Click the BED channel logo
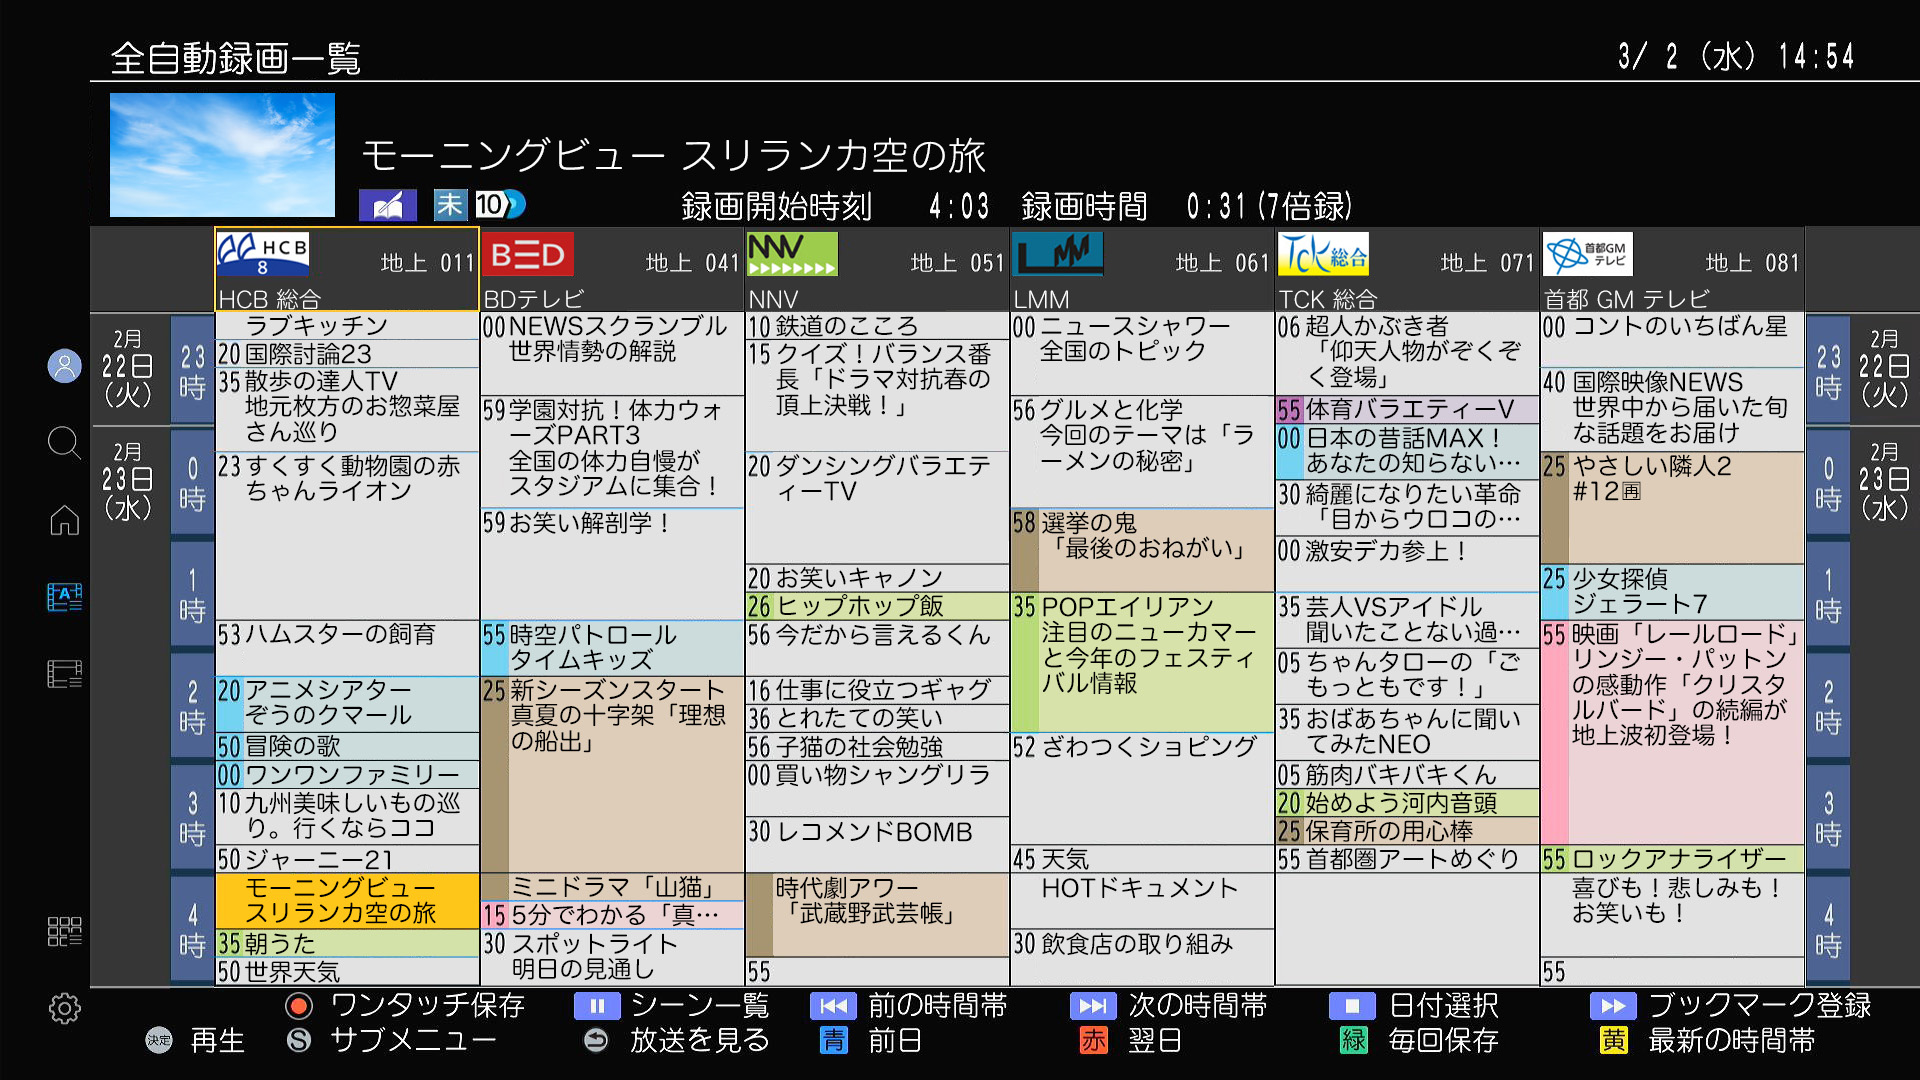The width and height of the screenshot is (1920, 1080). (x=528, y=254)
